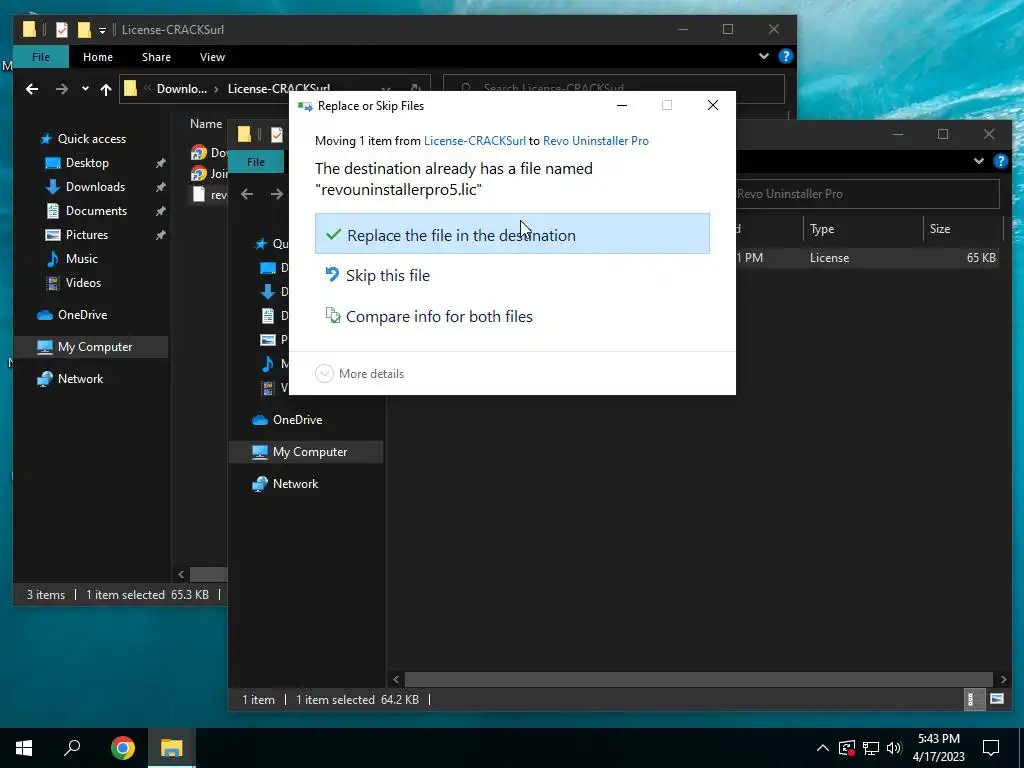The width and height of the screenshot is (1024, 768).
Task: Select Network in License-CRACKSurl sidebar
Action: point(80,379)
